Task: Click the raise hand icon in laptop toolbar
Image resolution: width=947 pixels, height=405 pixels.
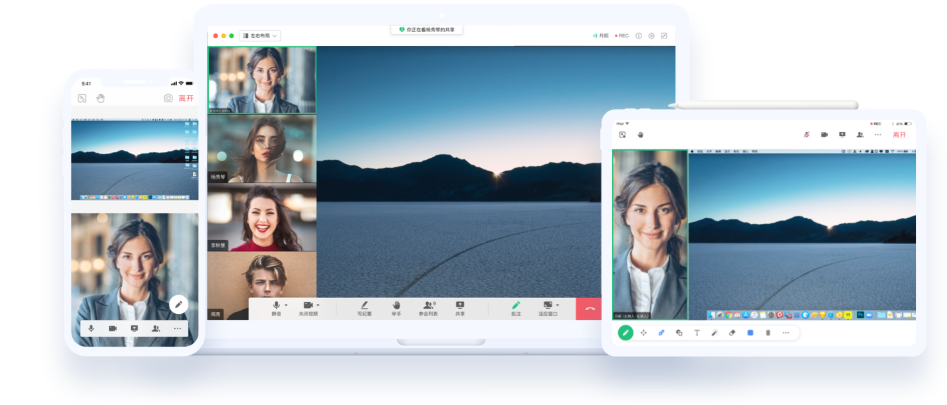Action: coord(396,305)
